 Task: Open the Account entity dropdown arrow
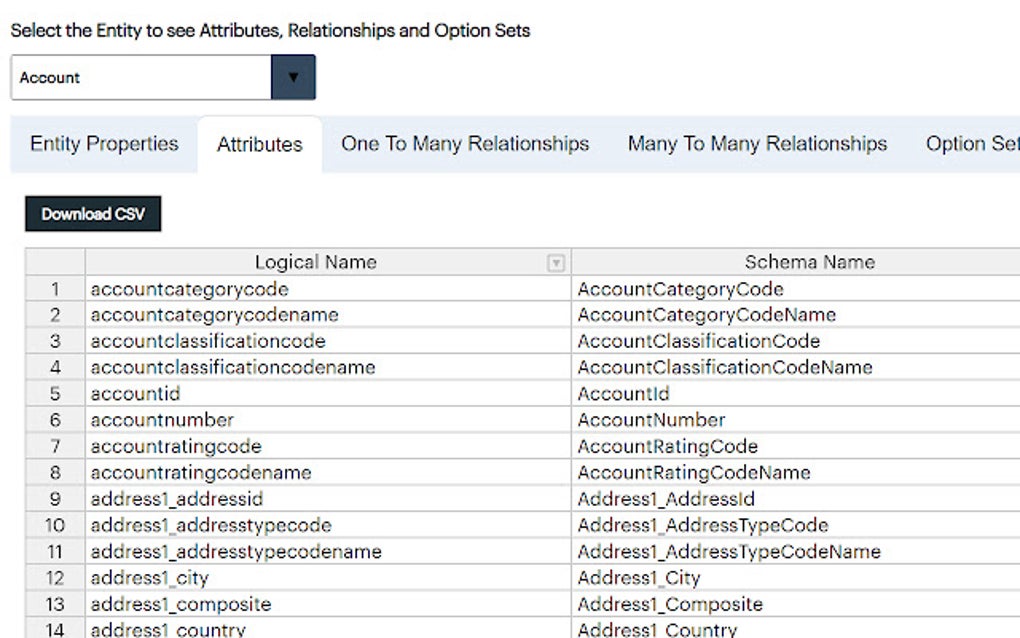[x=293, y=77]
